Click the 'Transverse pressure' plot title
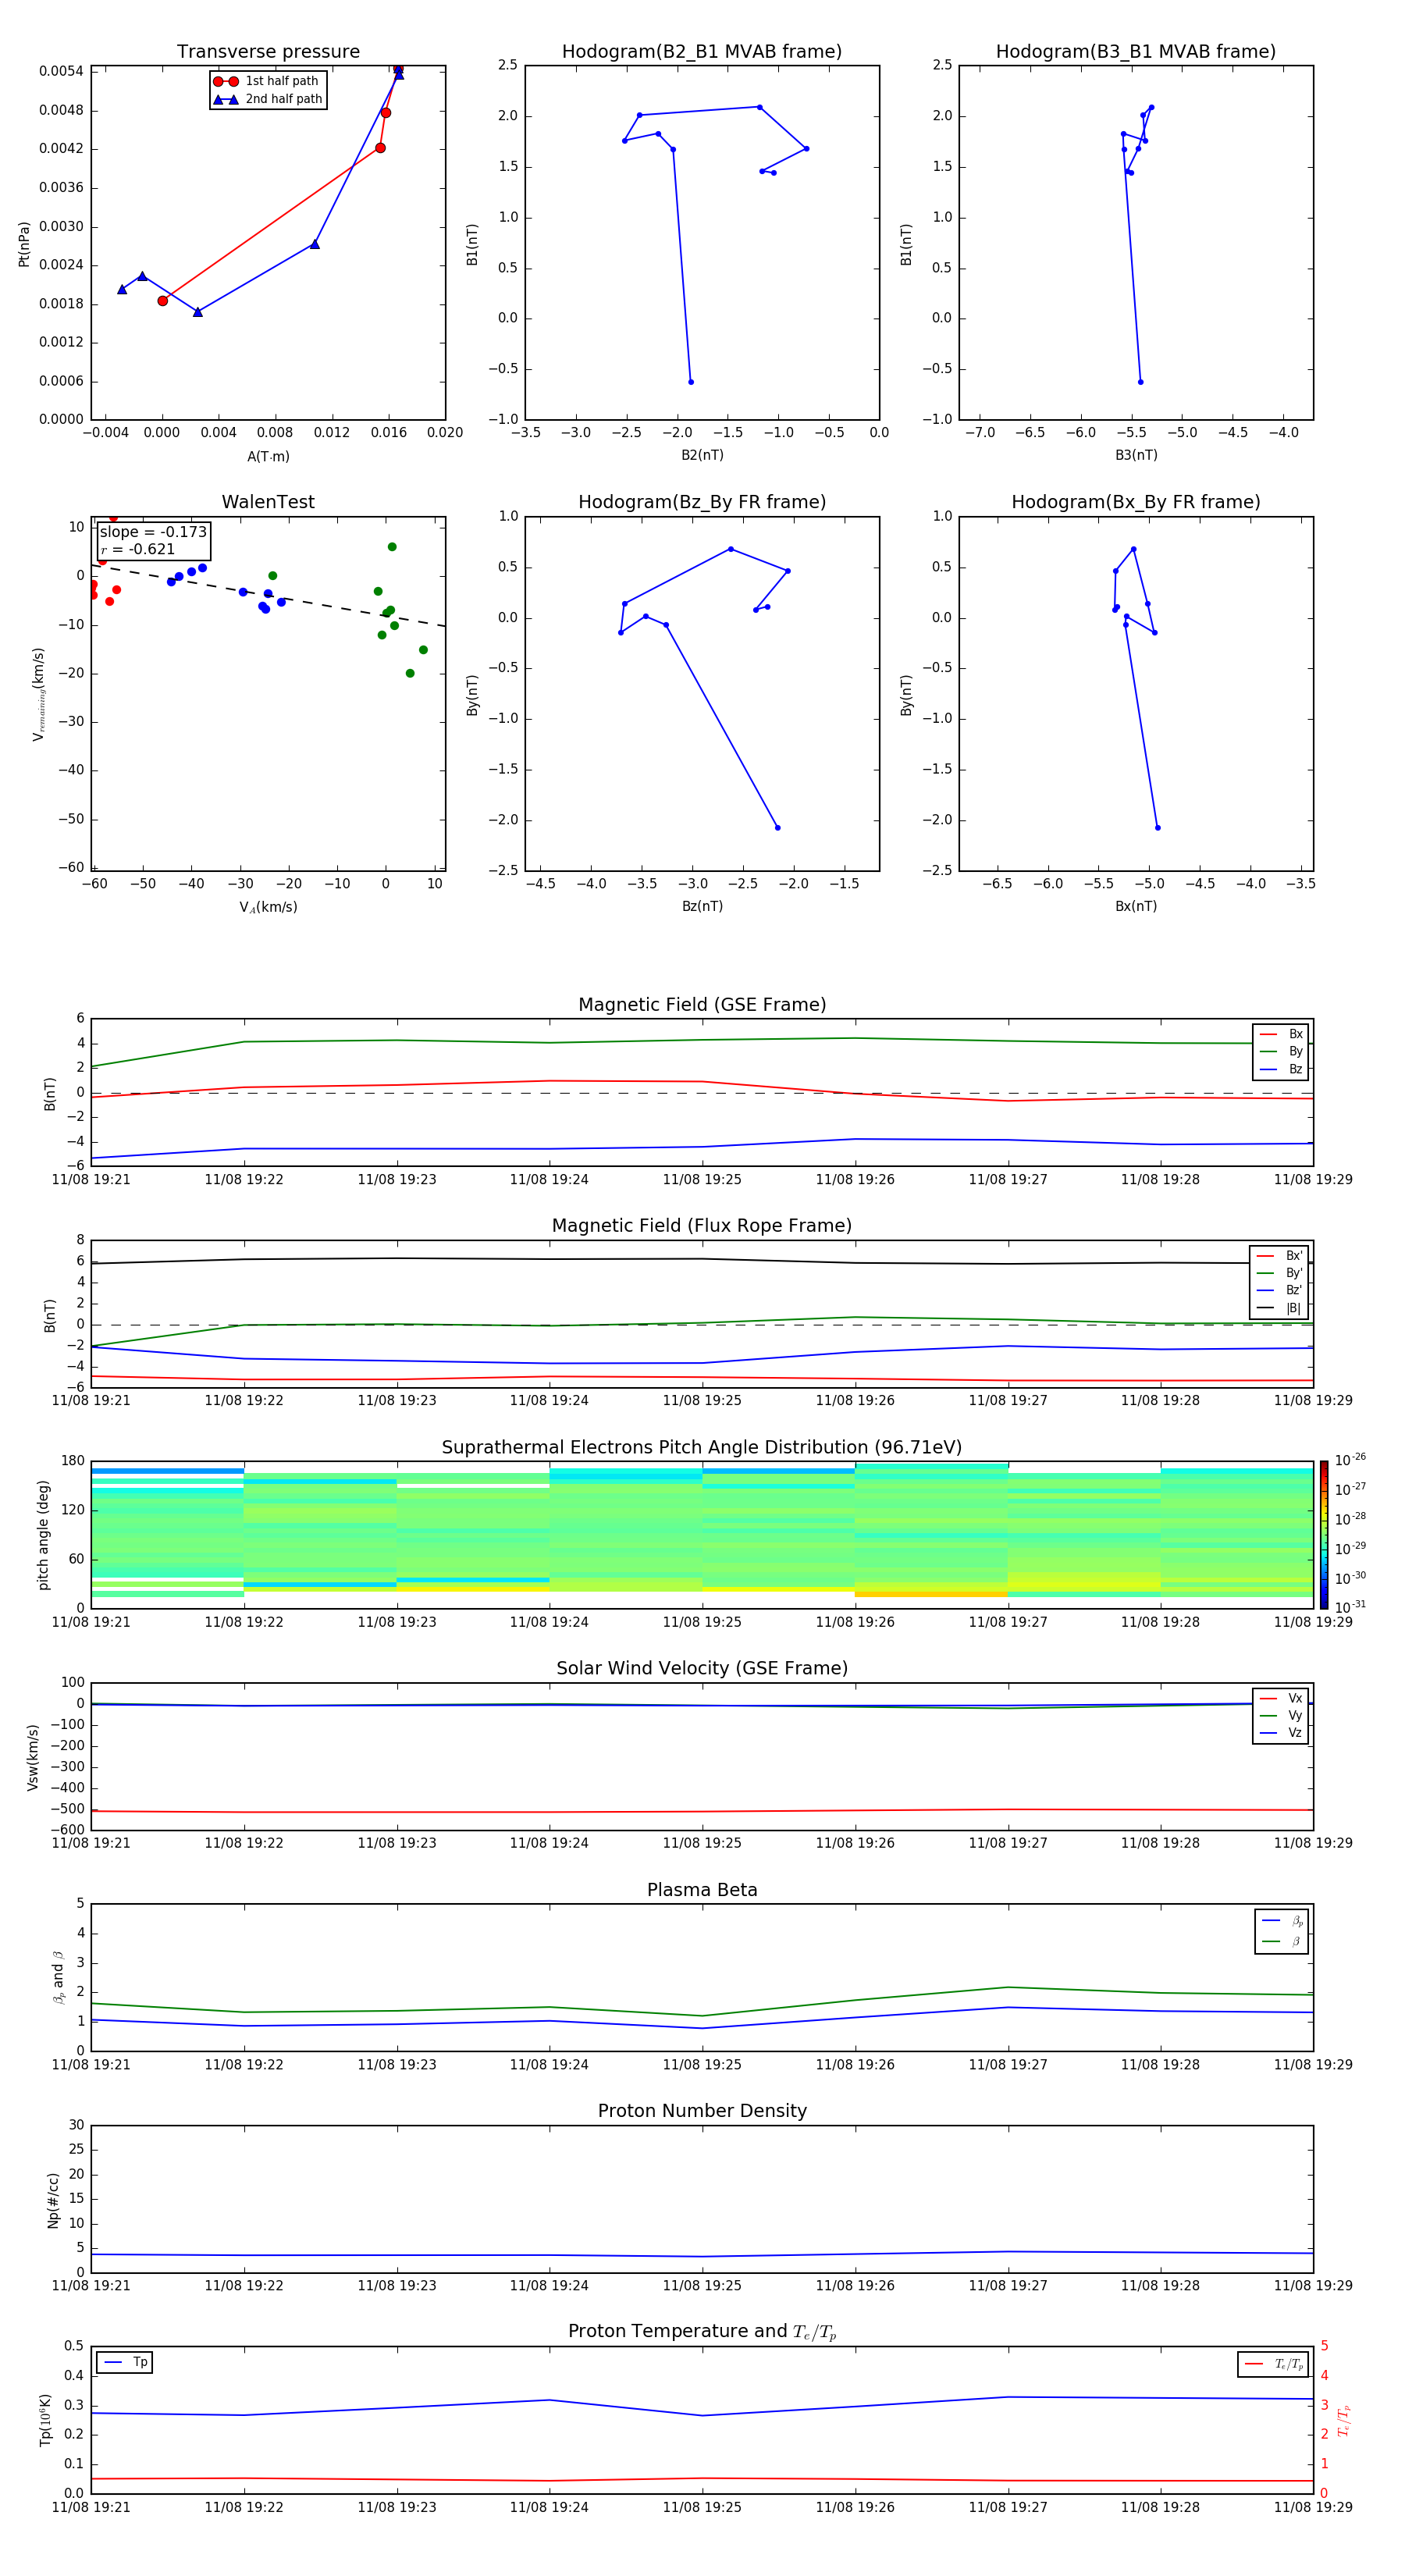The width and height of the screenshot is (1405, 2576). coord(268,52)
